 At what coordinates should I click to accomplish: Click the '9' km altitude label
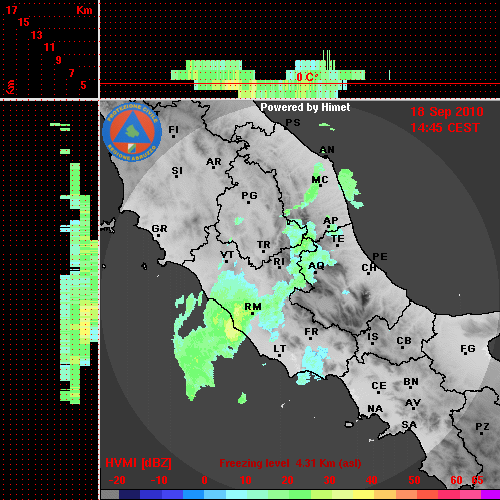[x=58, y=60]
